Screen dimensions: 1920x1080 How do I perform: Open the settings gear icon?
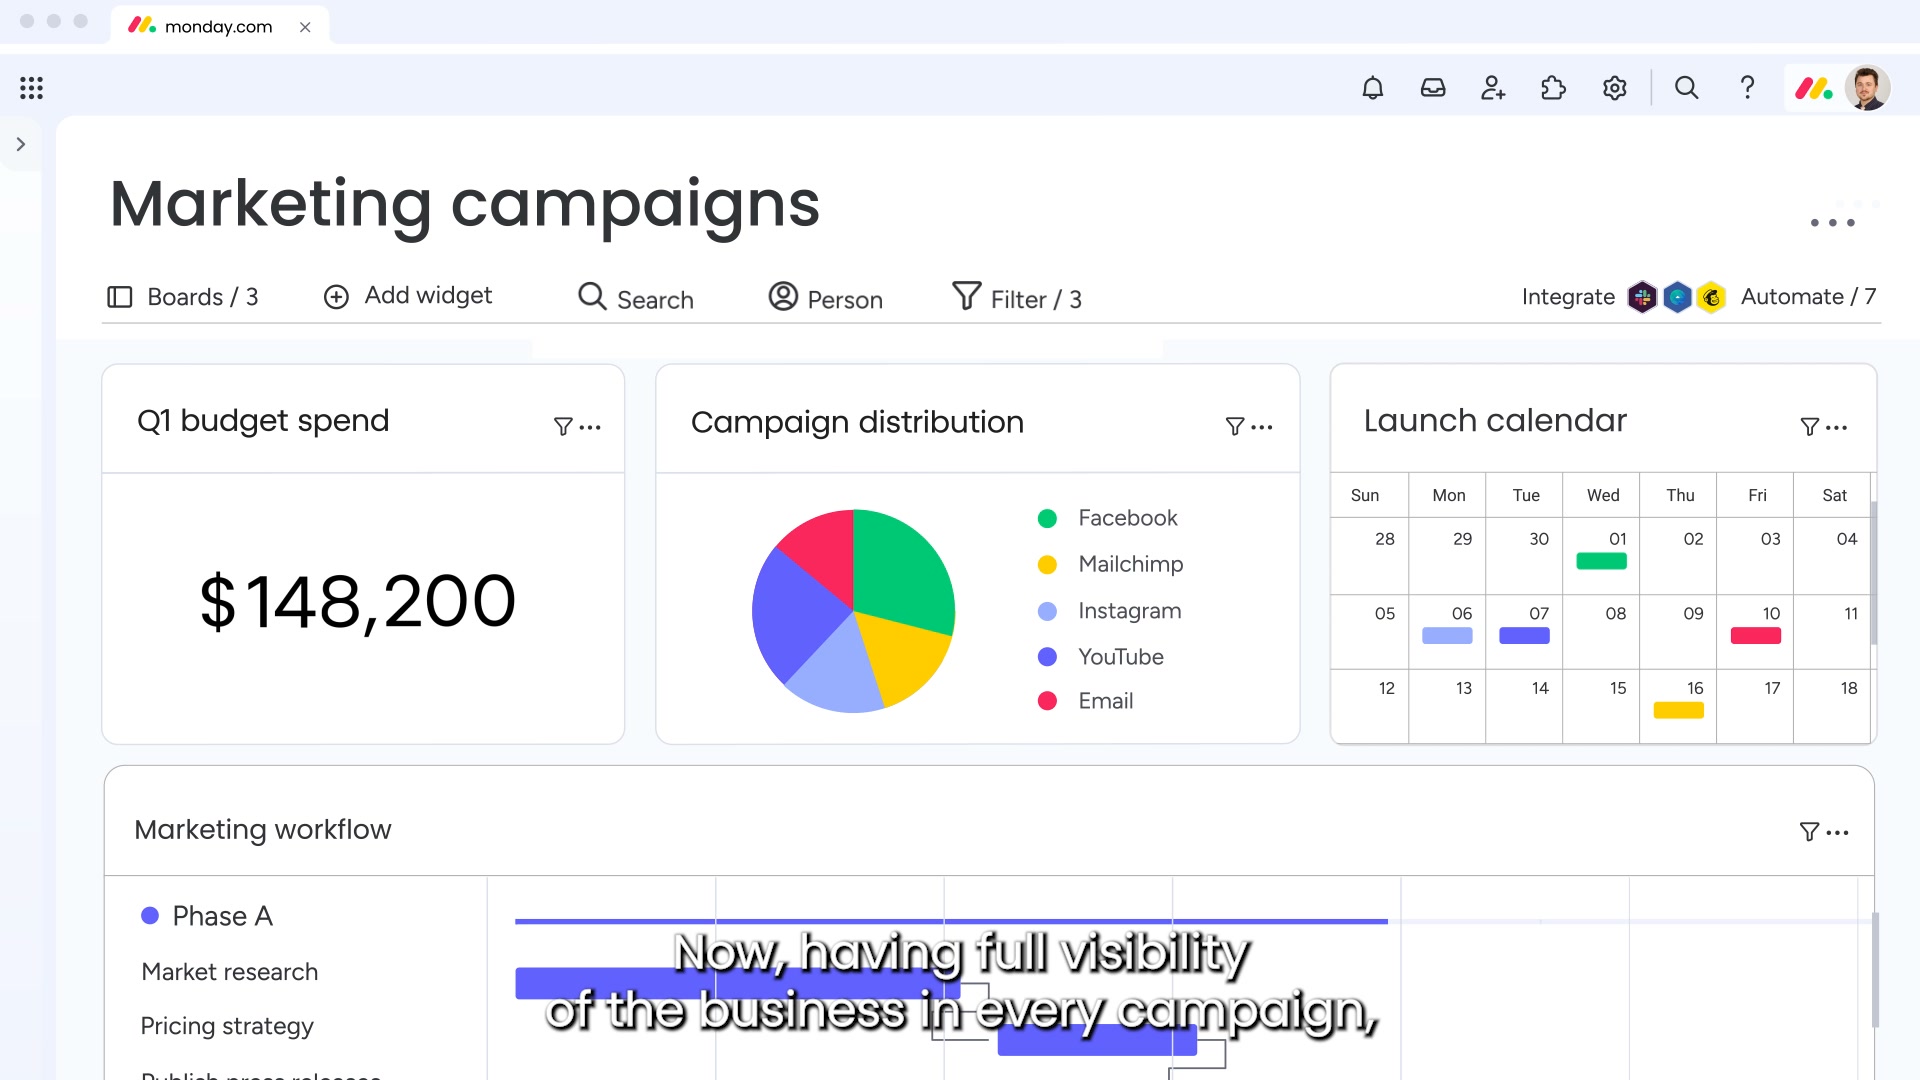point(1614,88)
